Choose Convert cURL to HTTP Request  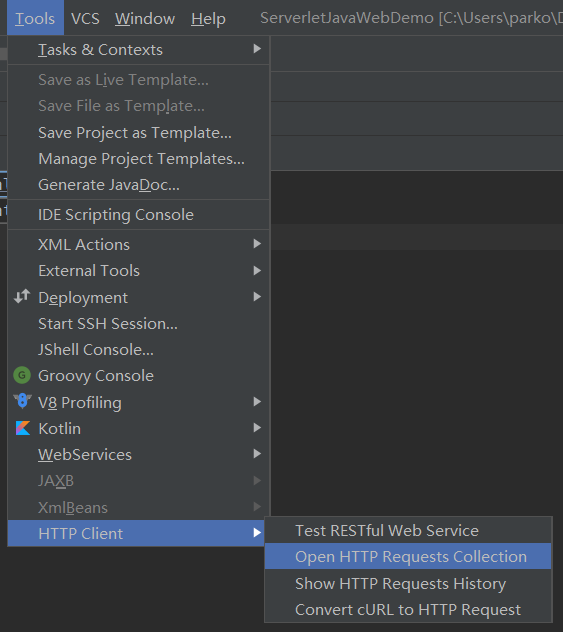[408, 609]
